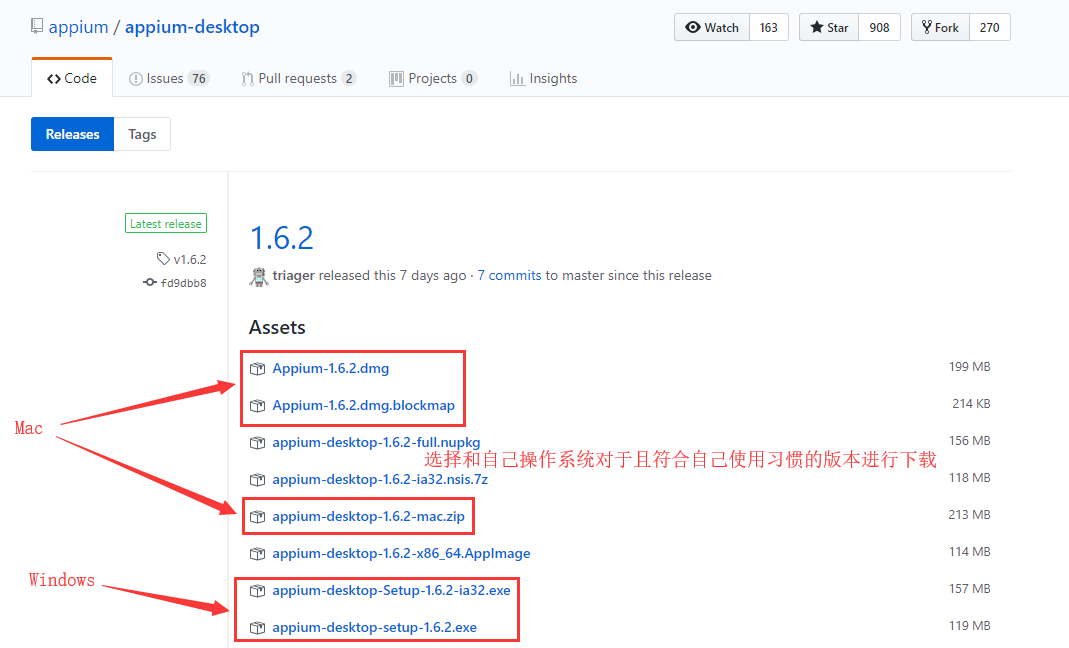This screenshot has height=648, width=1069.
Task: Click the commit icon next to fd9dbb8
Action: pos(150,282)
